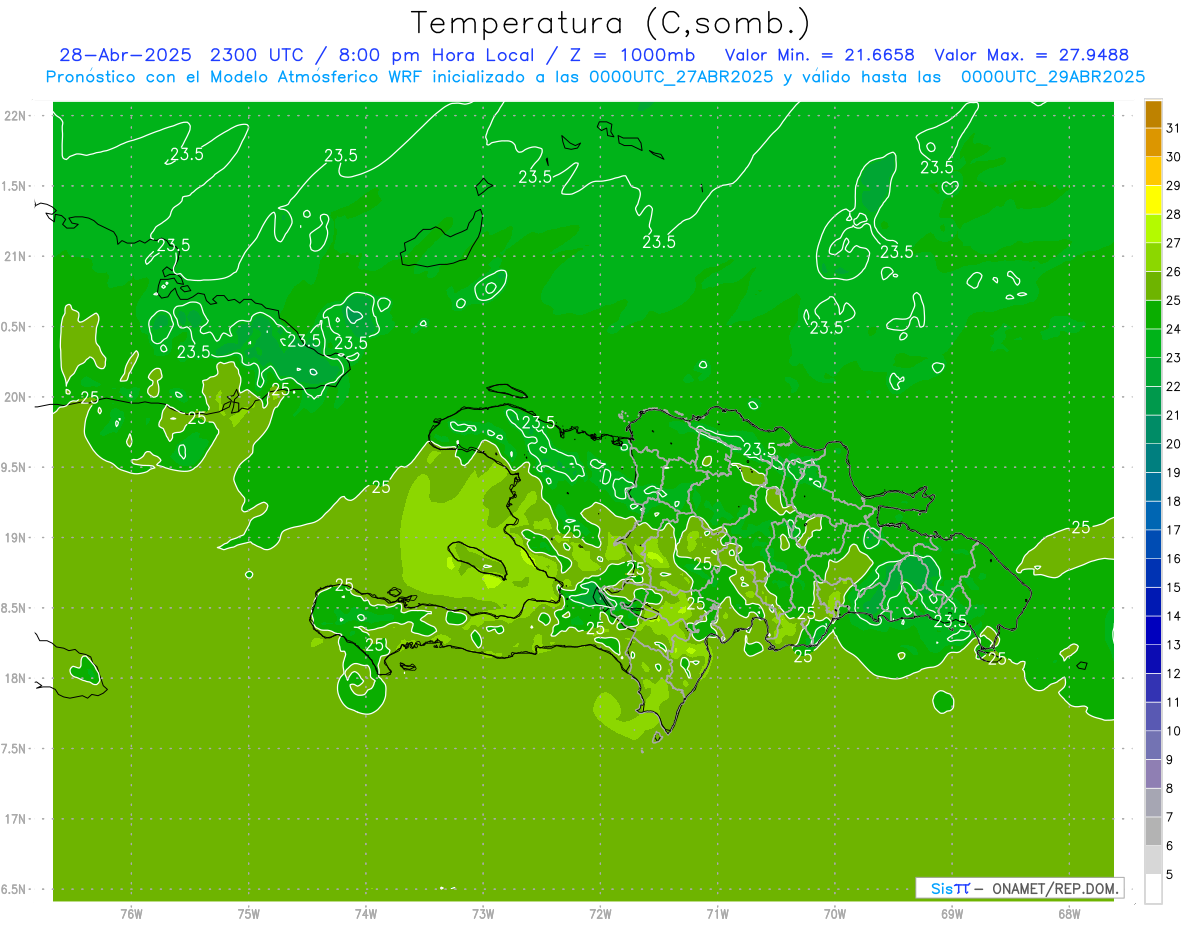This screenshot has height=927, width=1200.
Task: Select the "69W" longitude label
Action: click(x=951, y=913)
